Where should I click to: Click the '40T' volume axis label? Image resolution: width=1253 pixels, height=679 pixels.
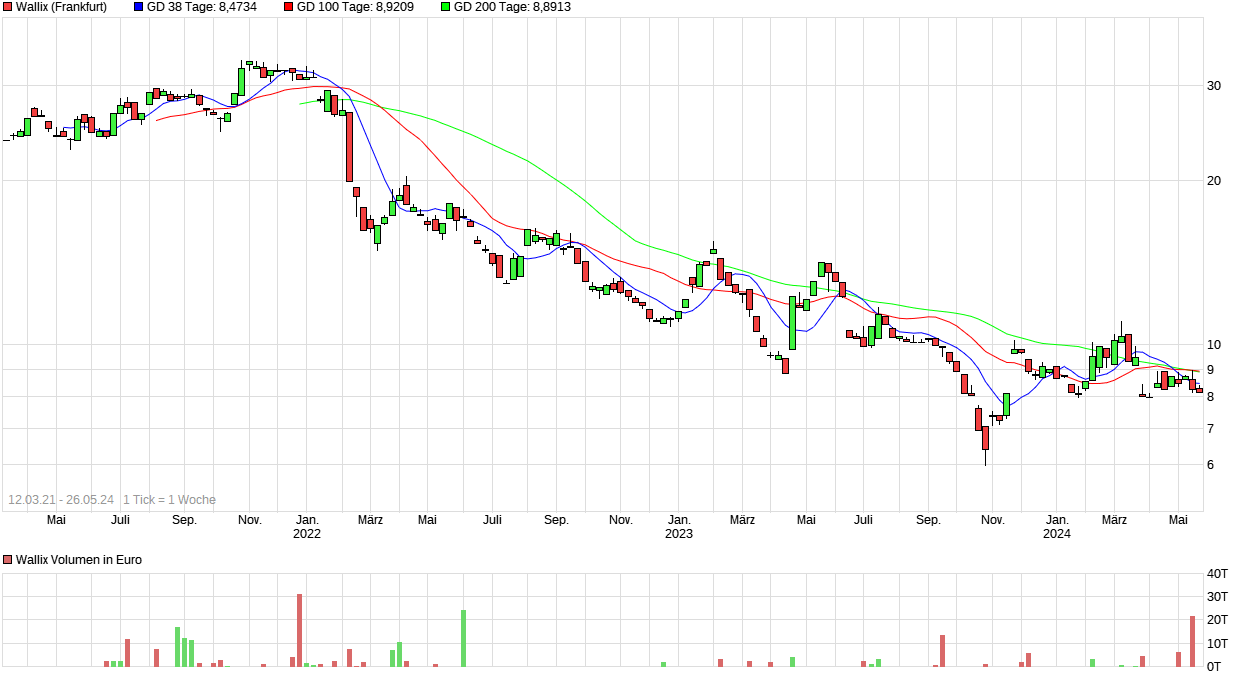pos(1217,574)
